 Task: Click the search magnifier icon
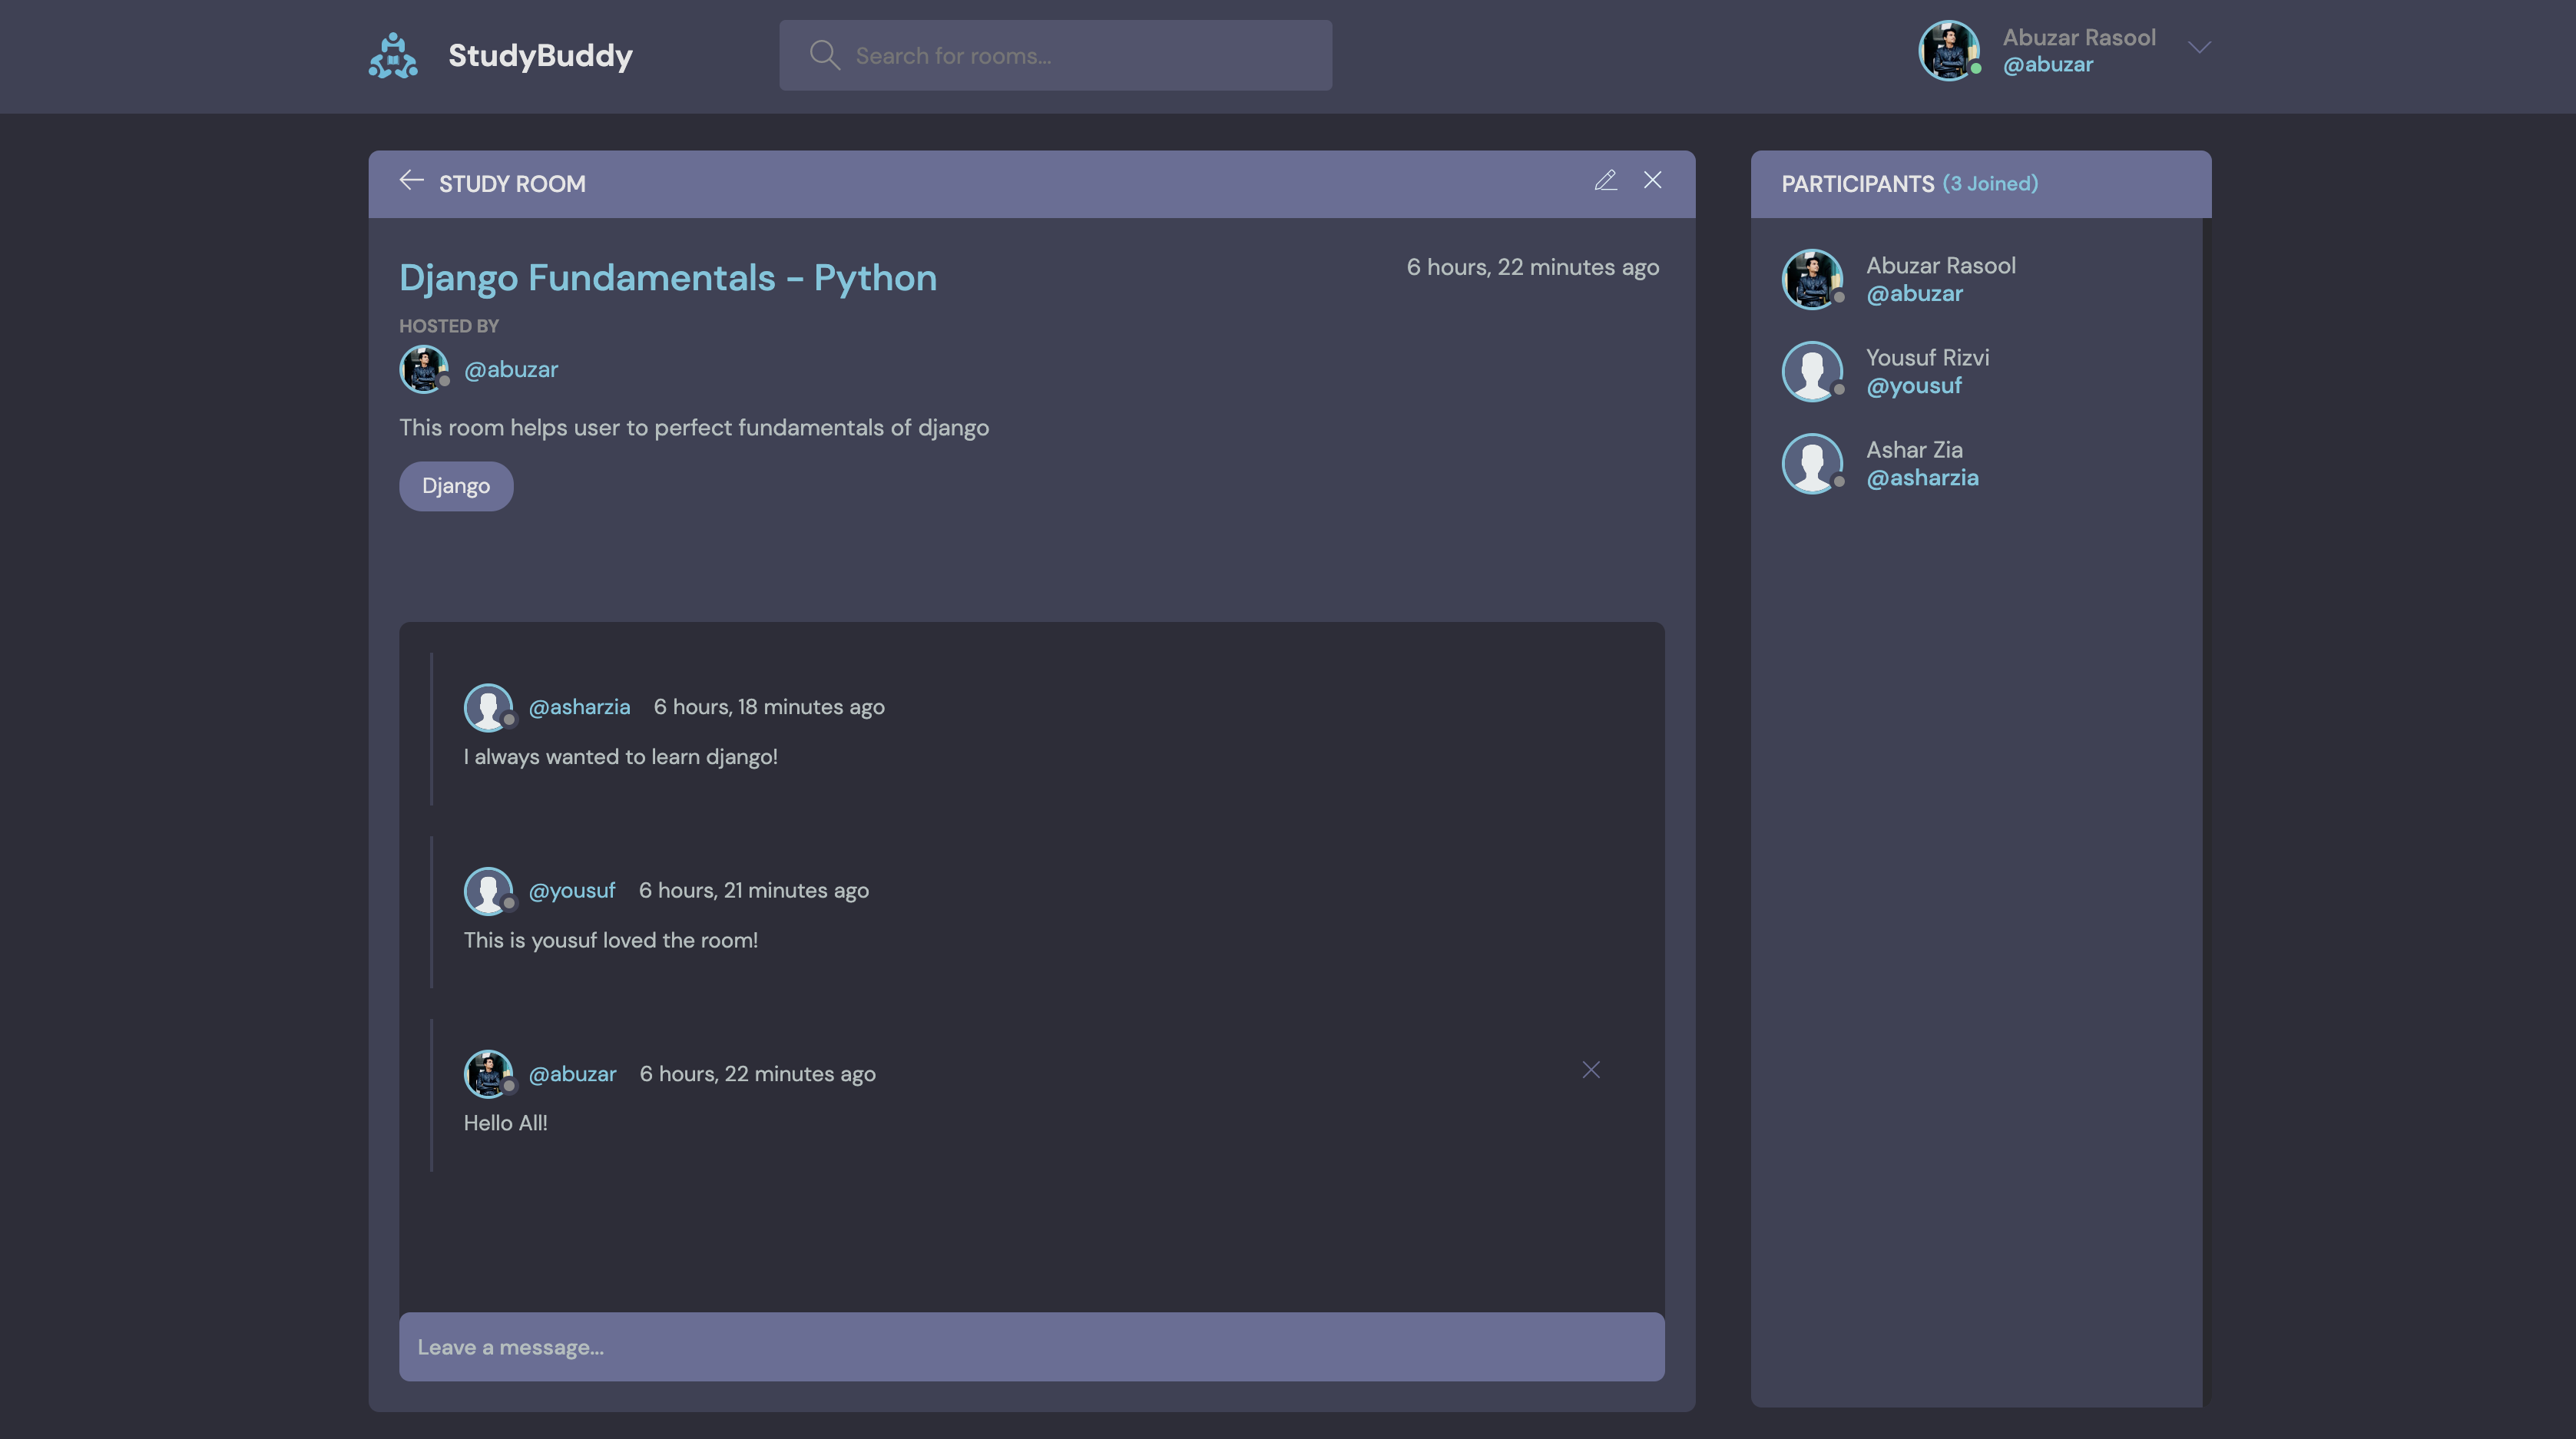[824, 55]
